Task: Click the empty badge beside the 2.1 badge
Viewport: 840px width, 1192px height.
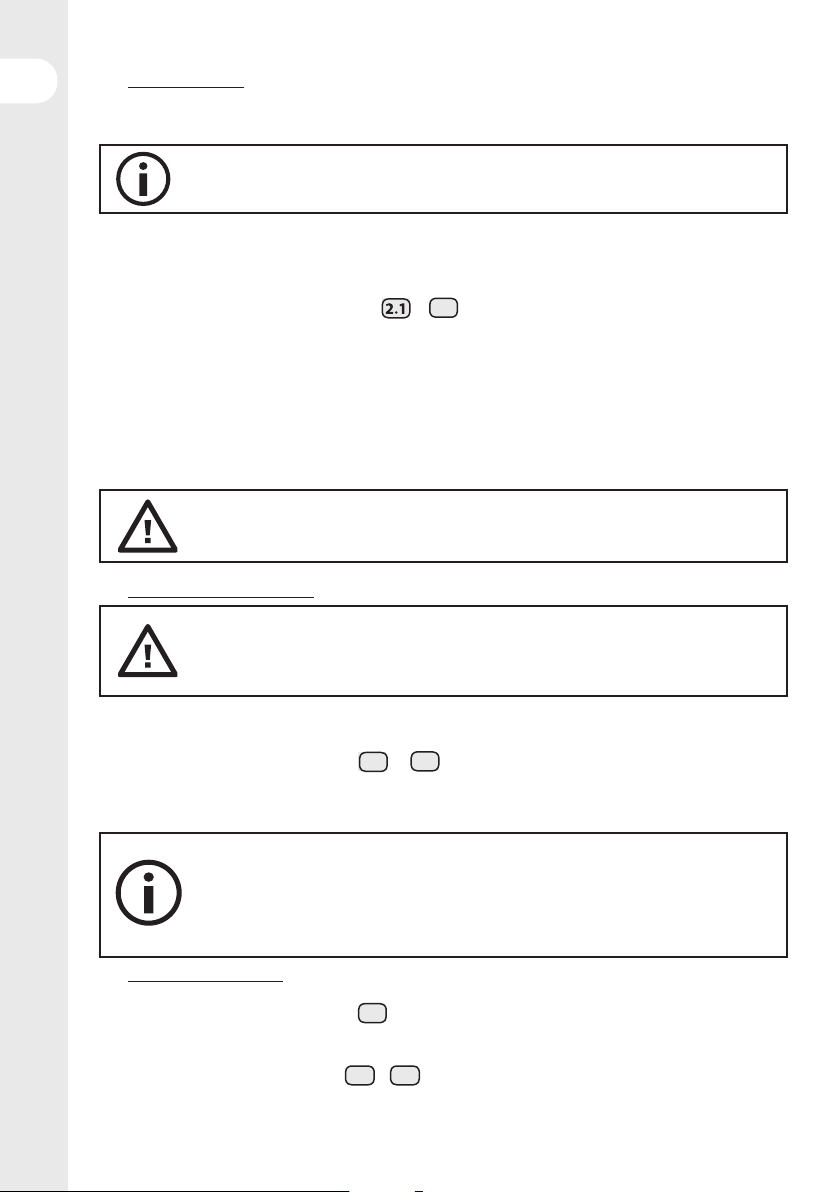Action: click(444, 308)
